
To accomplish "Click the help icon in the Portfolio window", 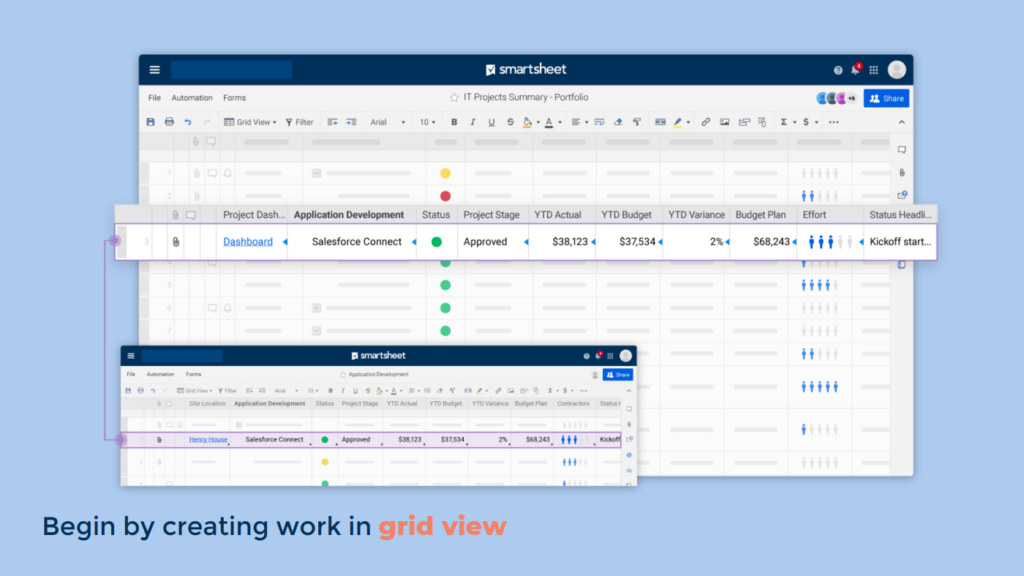I will [x=838, y=70].
